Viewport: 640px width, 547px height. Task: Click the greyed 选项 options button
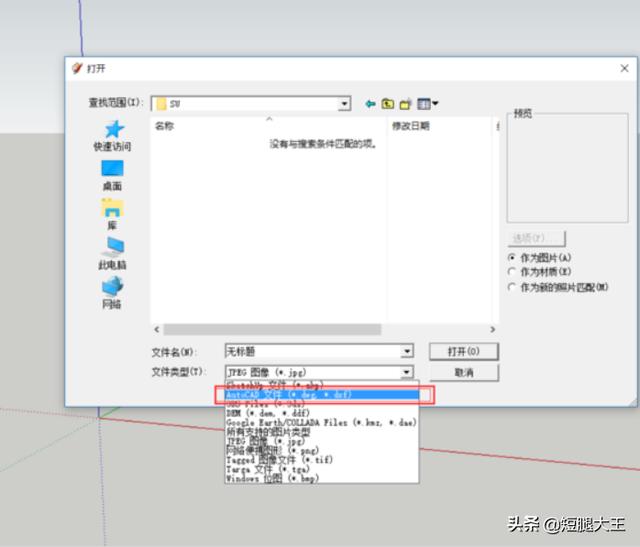537,238
